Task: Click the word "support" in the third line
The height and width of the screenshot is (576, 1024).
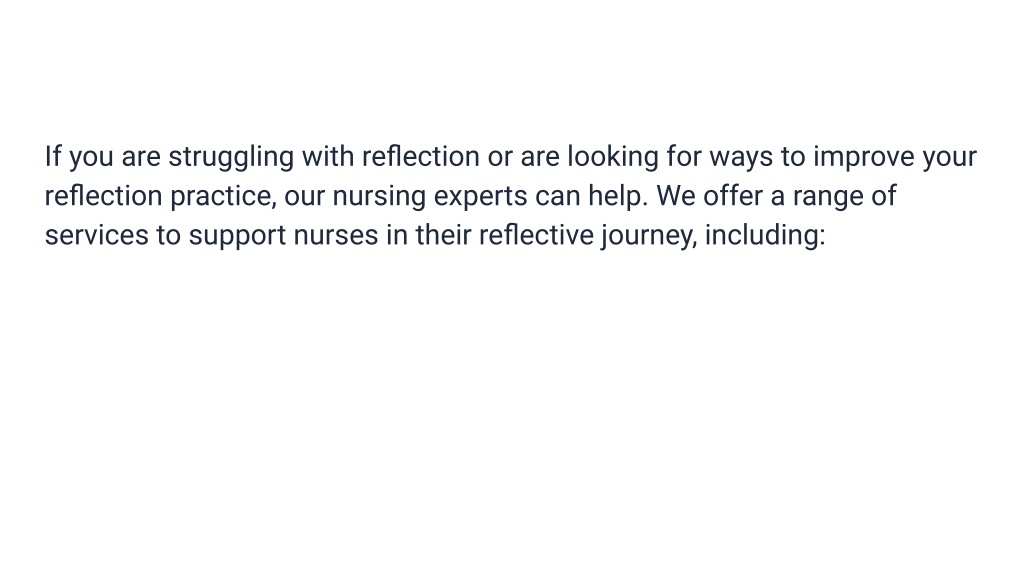Action: [x=238, y=237]
